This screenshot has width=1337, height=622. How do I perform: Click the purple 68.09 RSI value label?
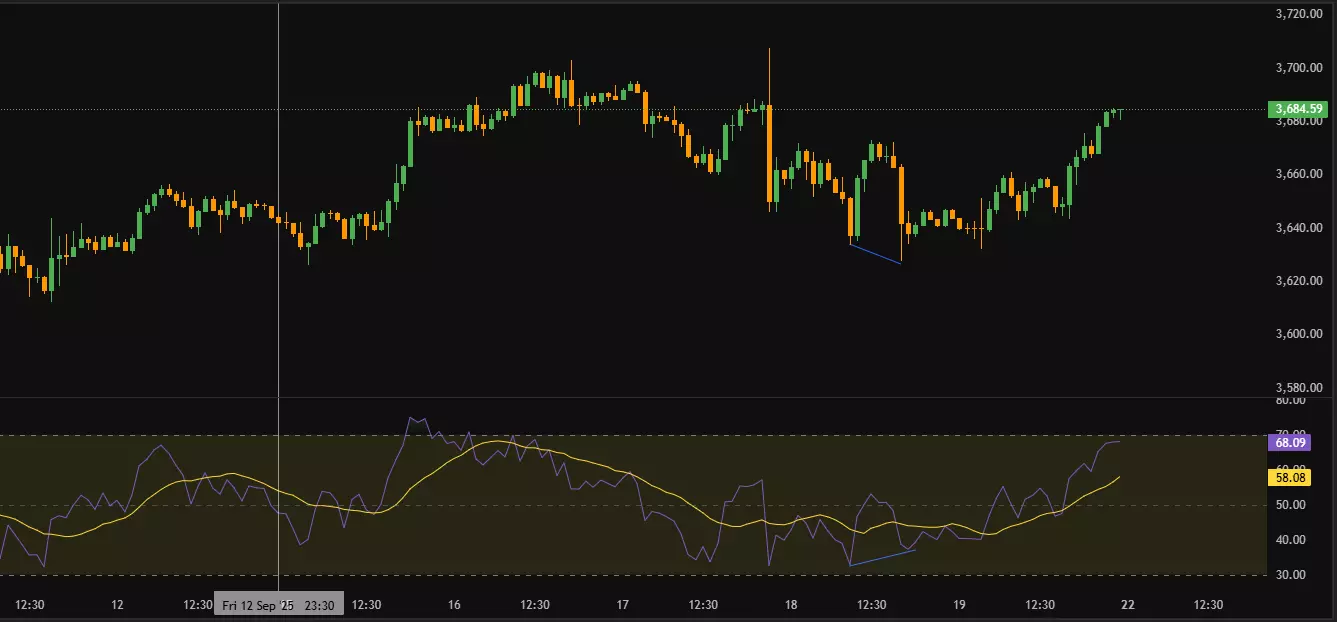click(x=1289, y=442)
